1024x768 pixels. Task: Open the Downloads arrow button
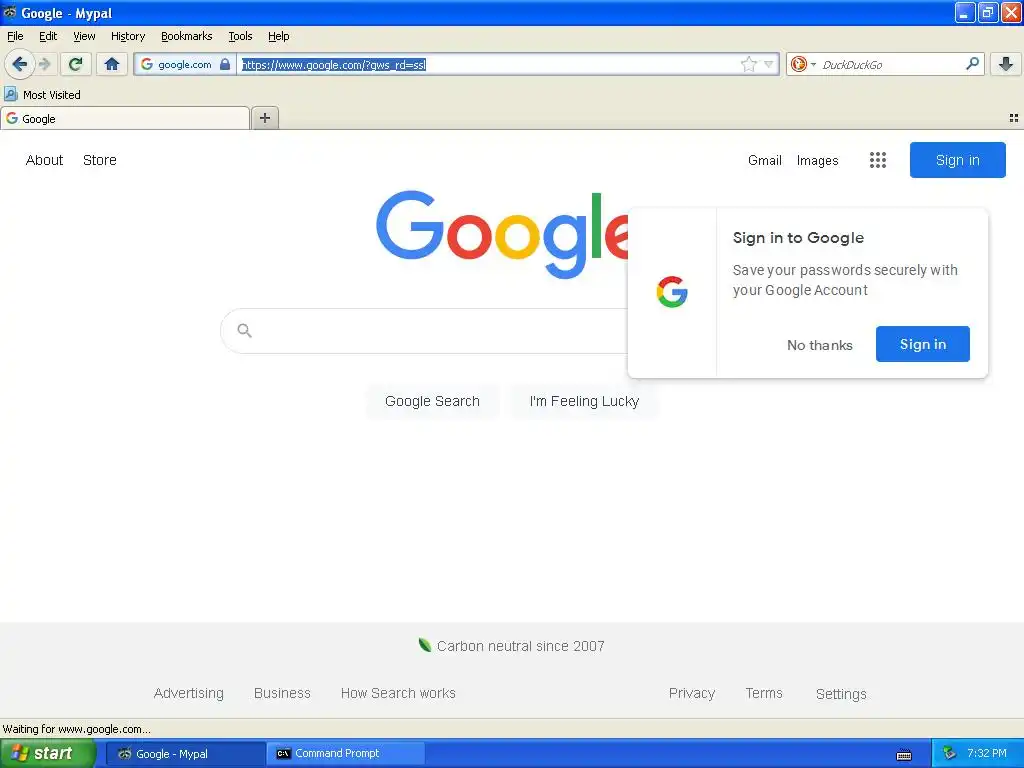[x=1006, y=64]
